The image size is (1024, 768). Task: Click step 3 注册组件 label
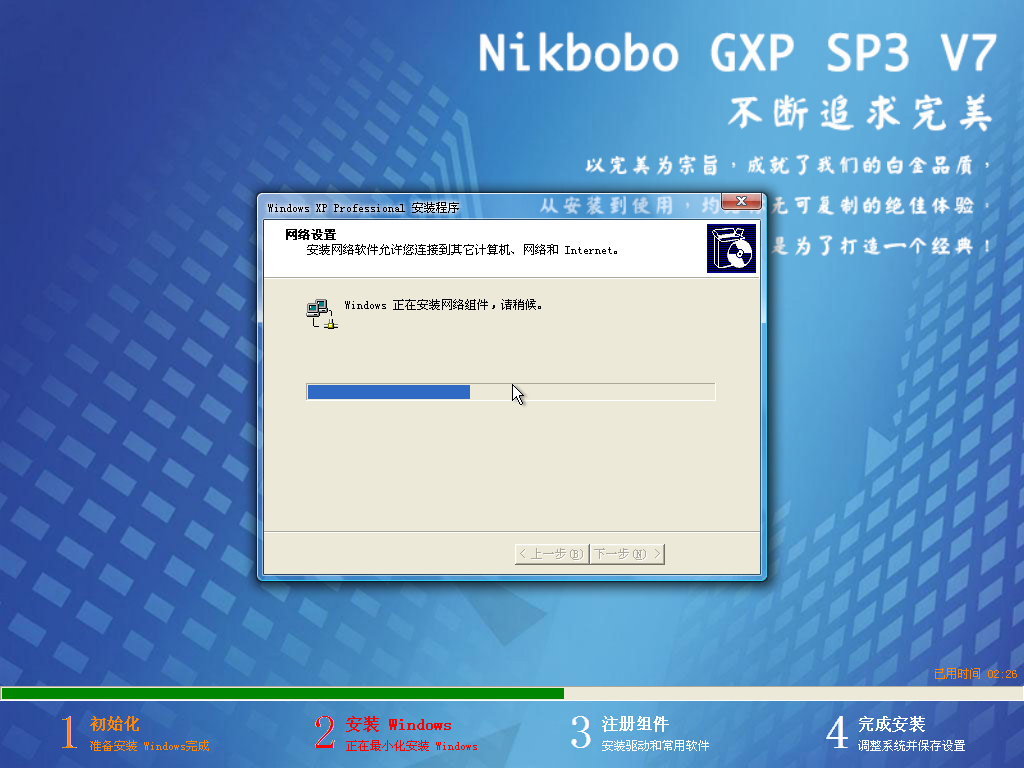[x=635, y=724]
